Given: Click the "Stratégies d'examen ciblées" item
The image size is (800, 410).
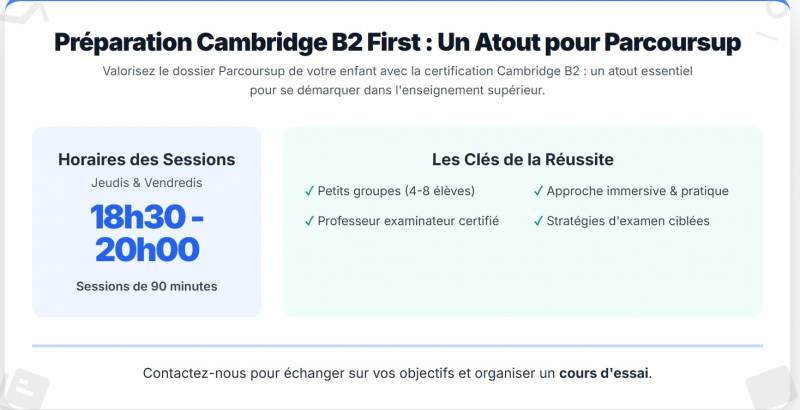Looking at the screenshot, I should point(628,220).
